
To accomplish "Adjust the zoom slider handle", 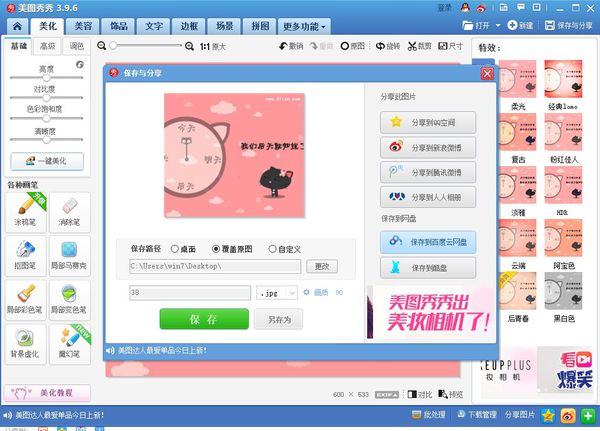I will tap(113, 46).
